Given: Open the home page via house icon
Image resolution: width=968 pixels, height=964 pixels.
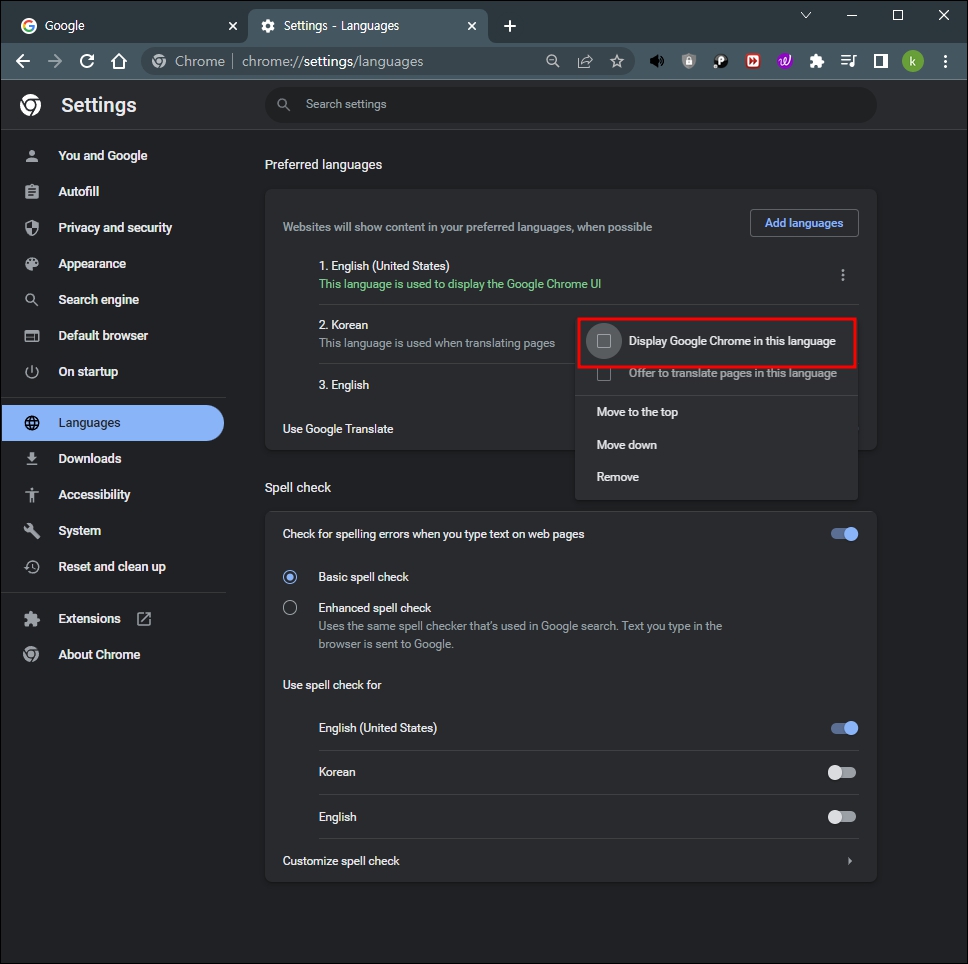Looking at the screenshot, I should coord(119,61).
